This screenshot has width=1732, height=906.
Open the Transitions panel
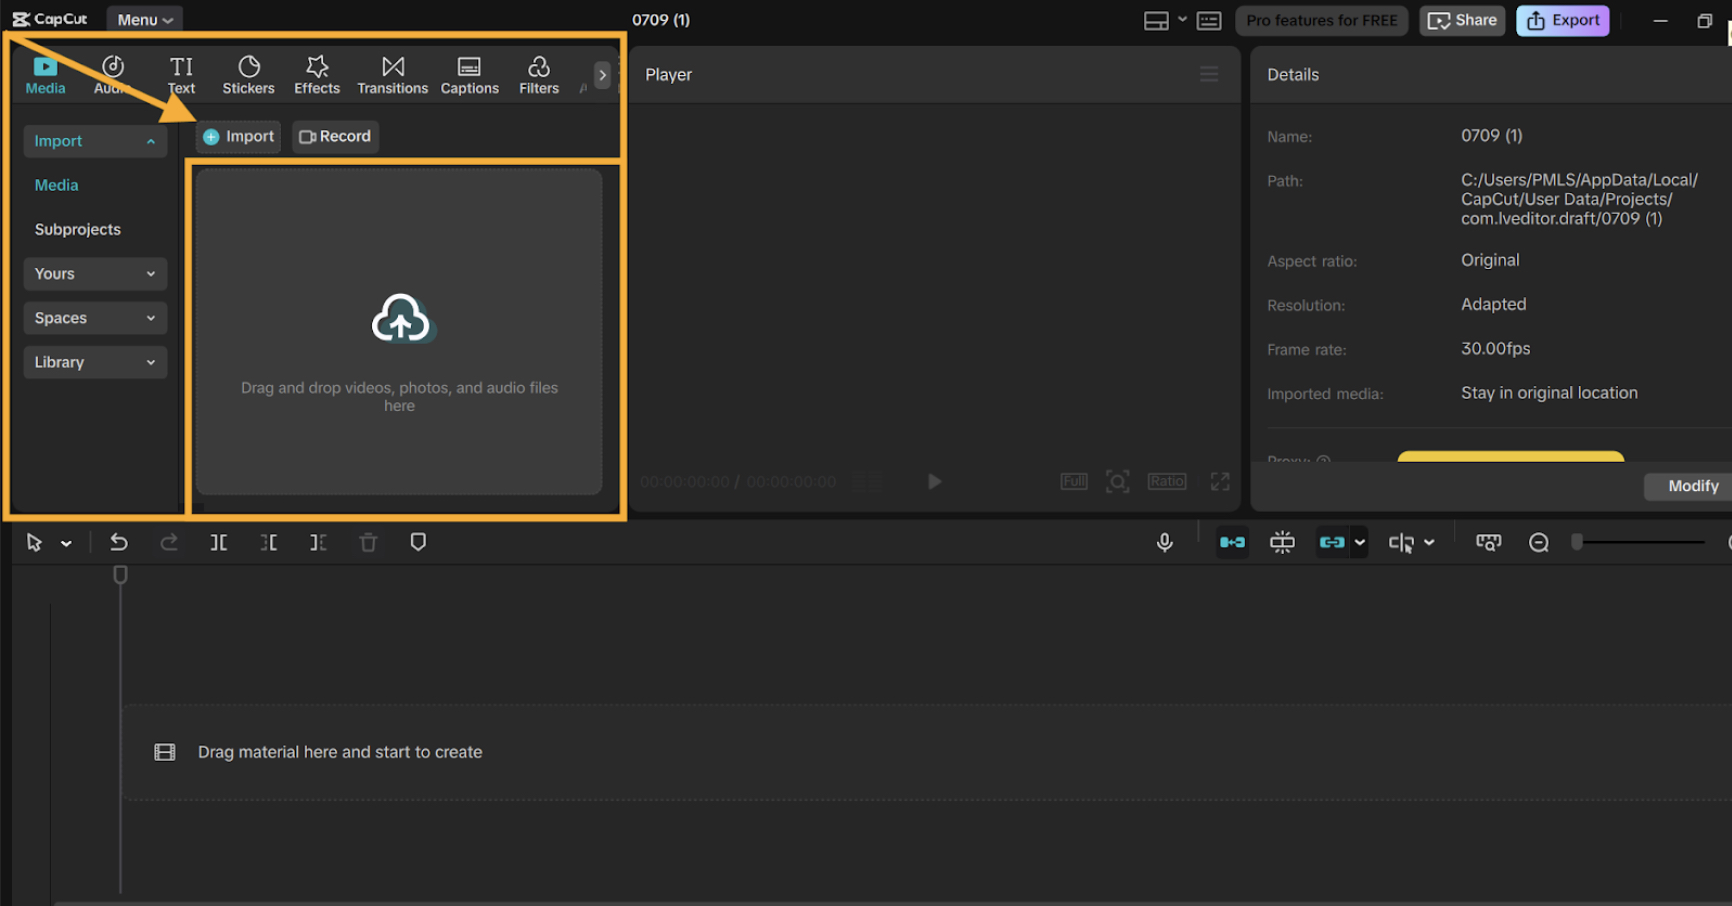(392, 75)
